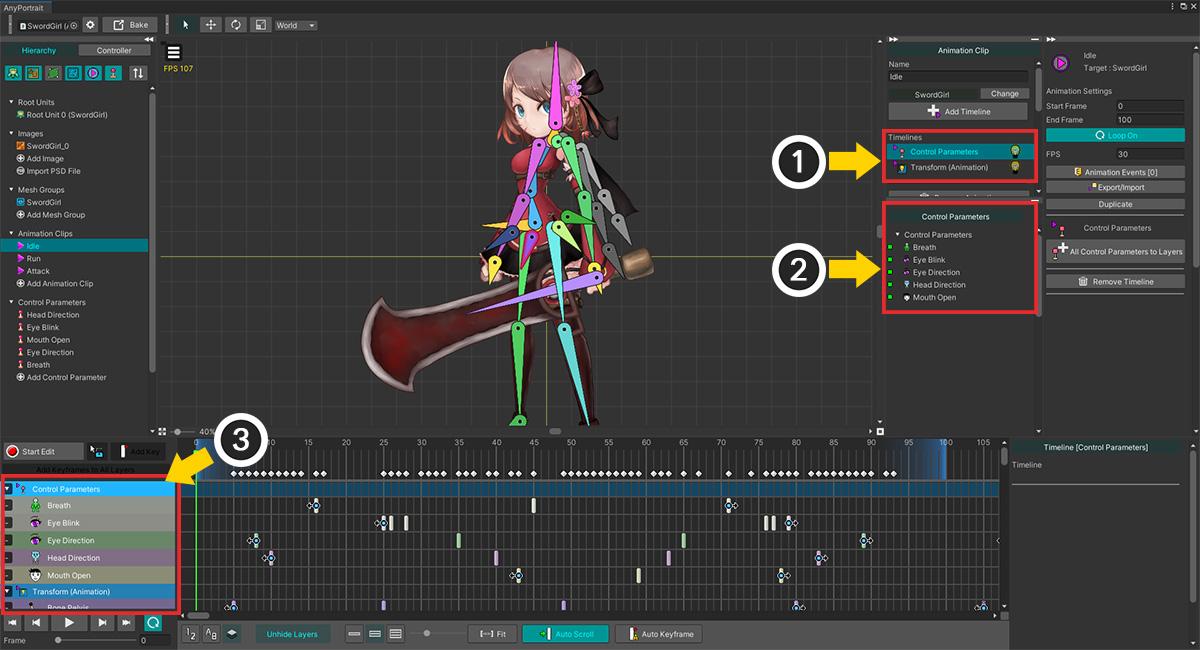Image resolution: width=1200 pixels, height=650 pixels.
Task: Collapse the Control Parameters list expander
Action: point(897,235)
